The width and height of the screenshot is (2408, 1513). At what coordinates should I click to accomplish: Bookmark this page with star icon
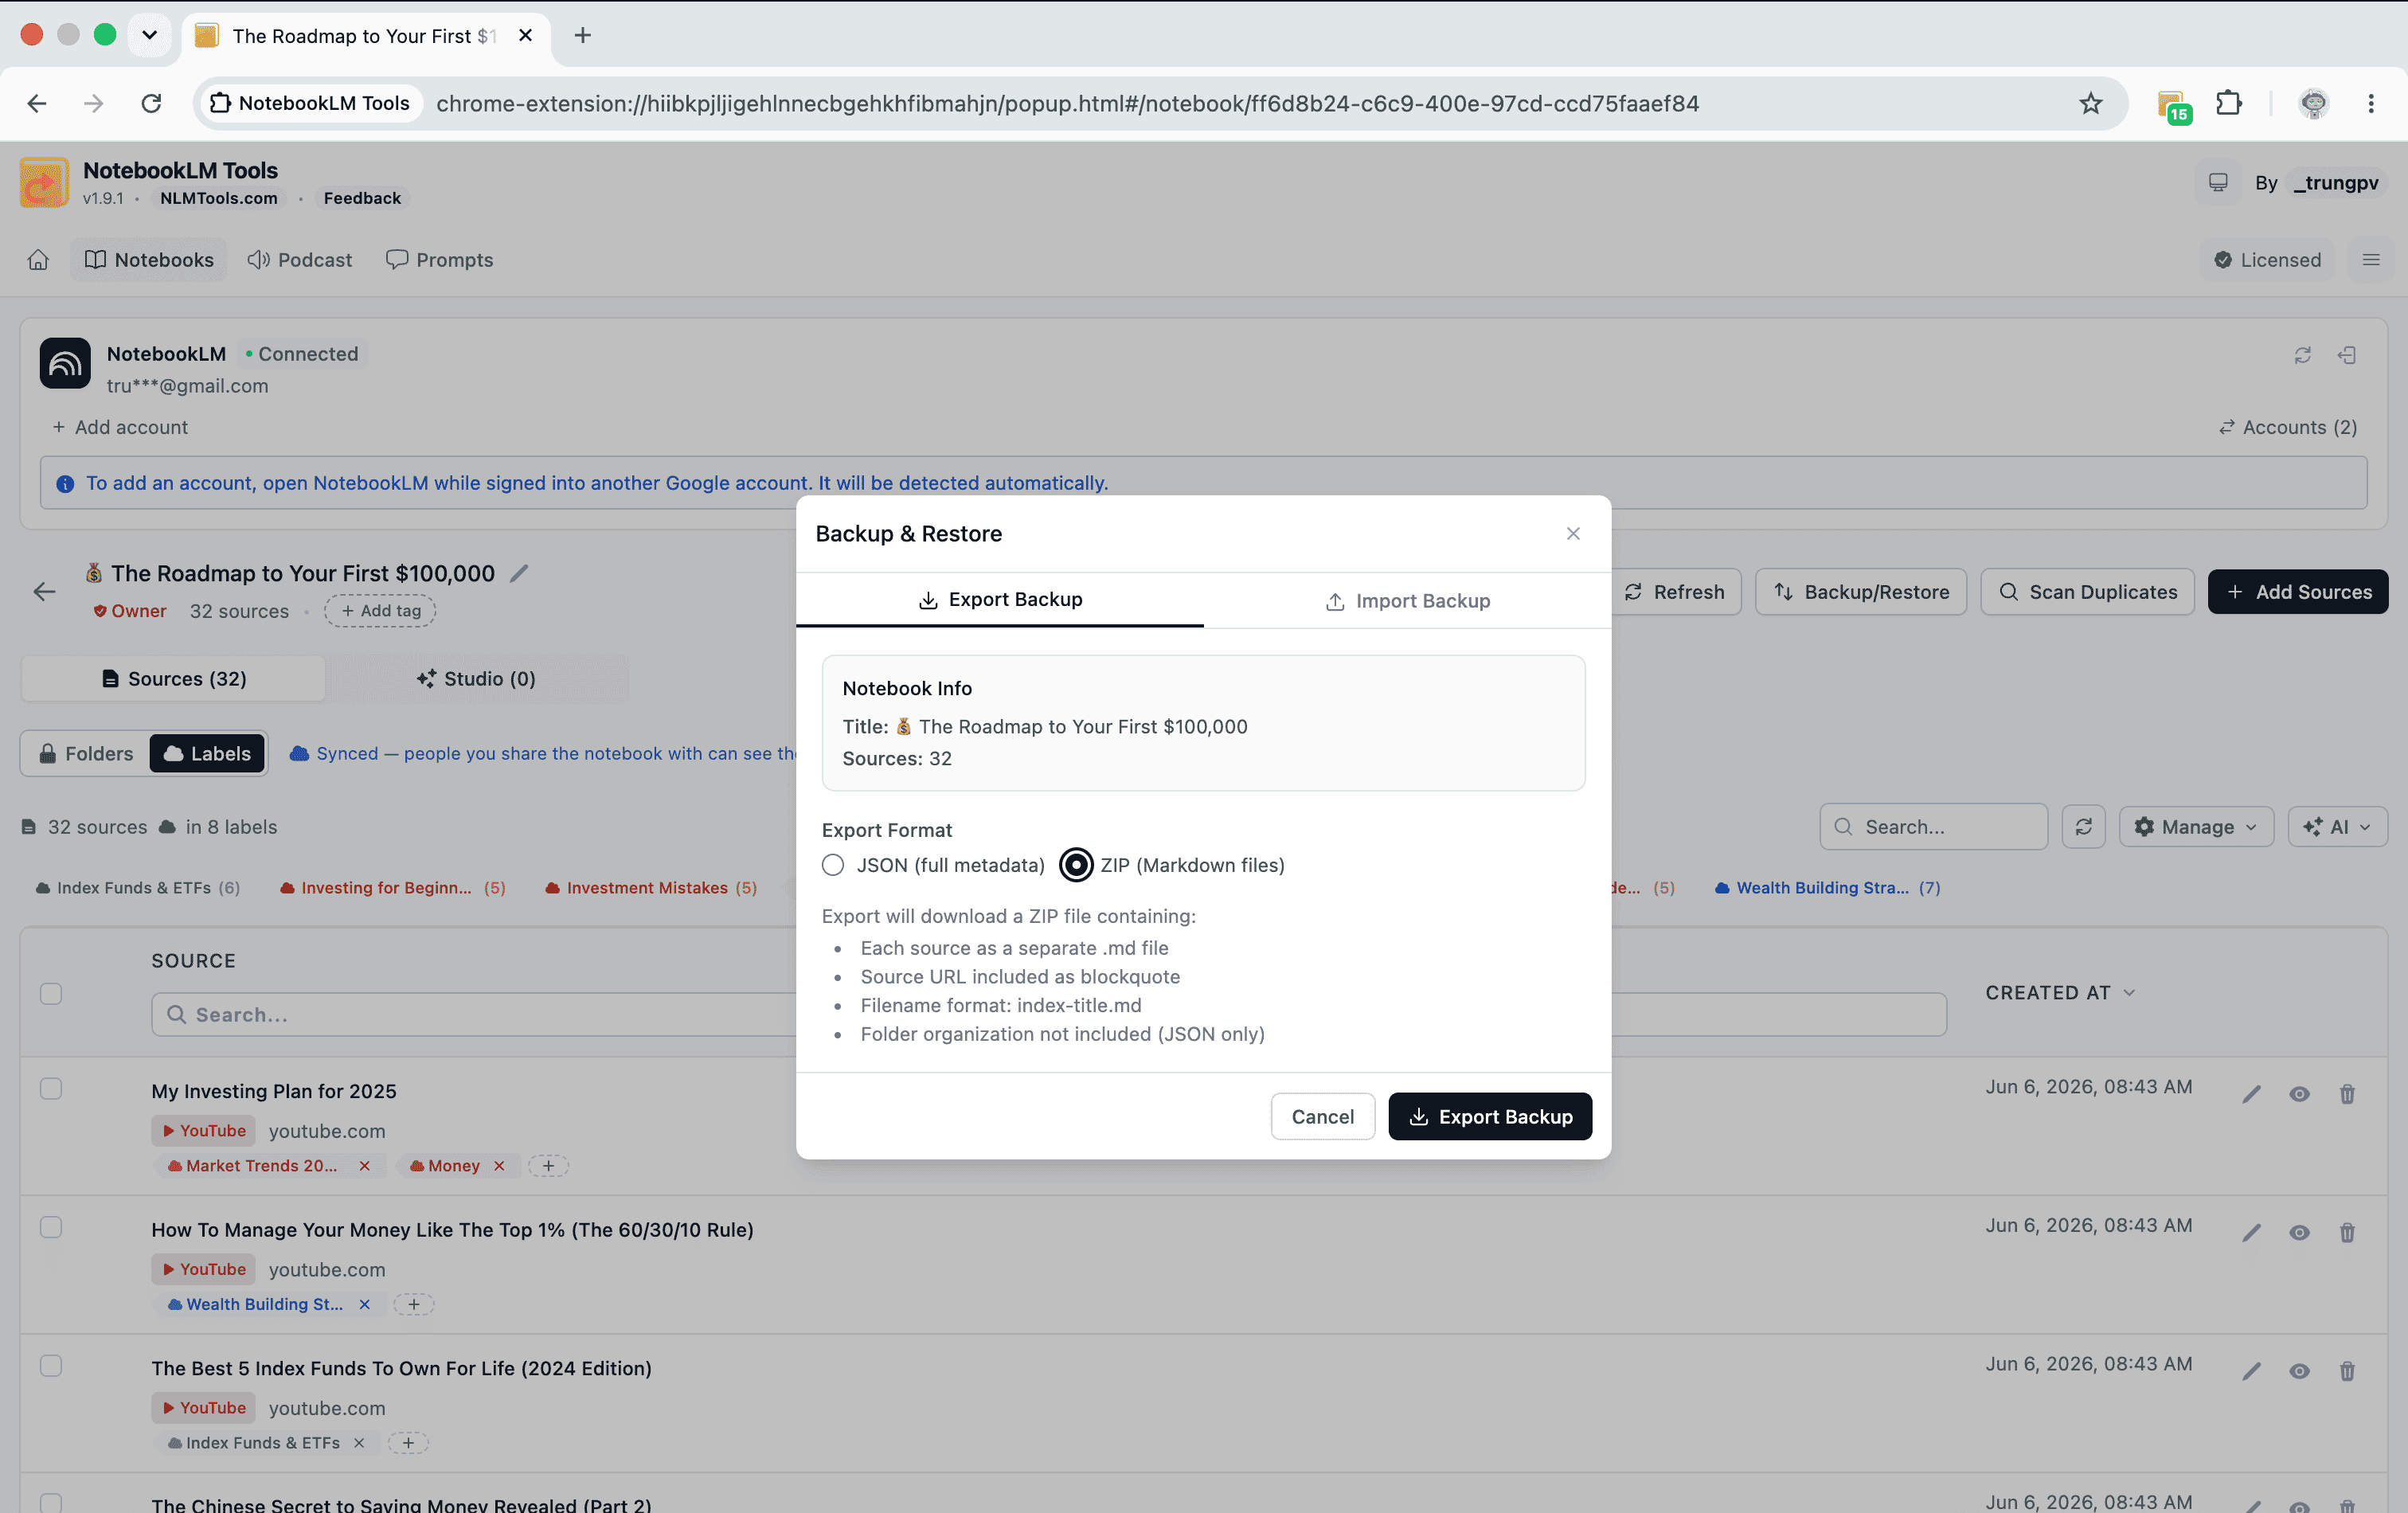coord(2090,103)
